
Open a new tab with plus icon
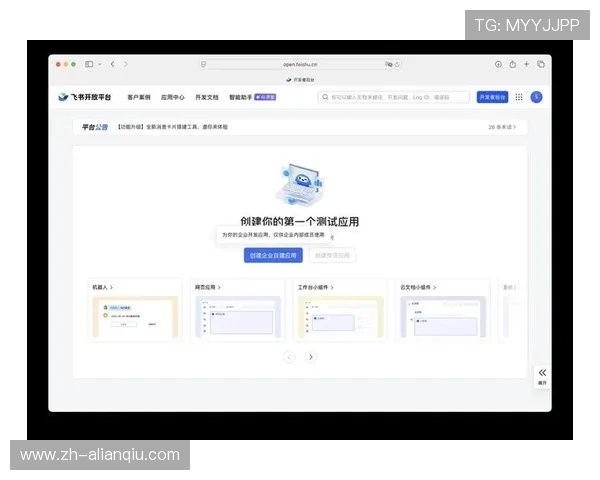(x=527, y=64)
